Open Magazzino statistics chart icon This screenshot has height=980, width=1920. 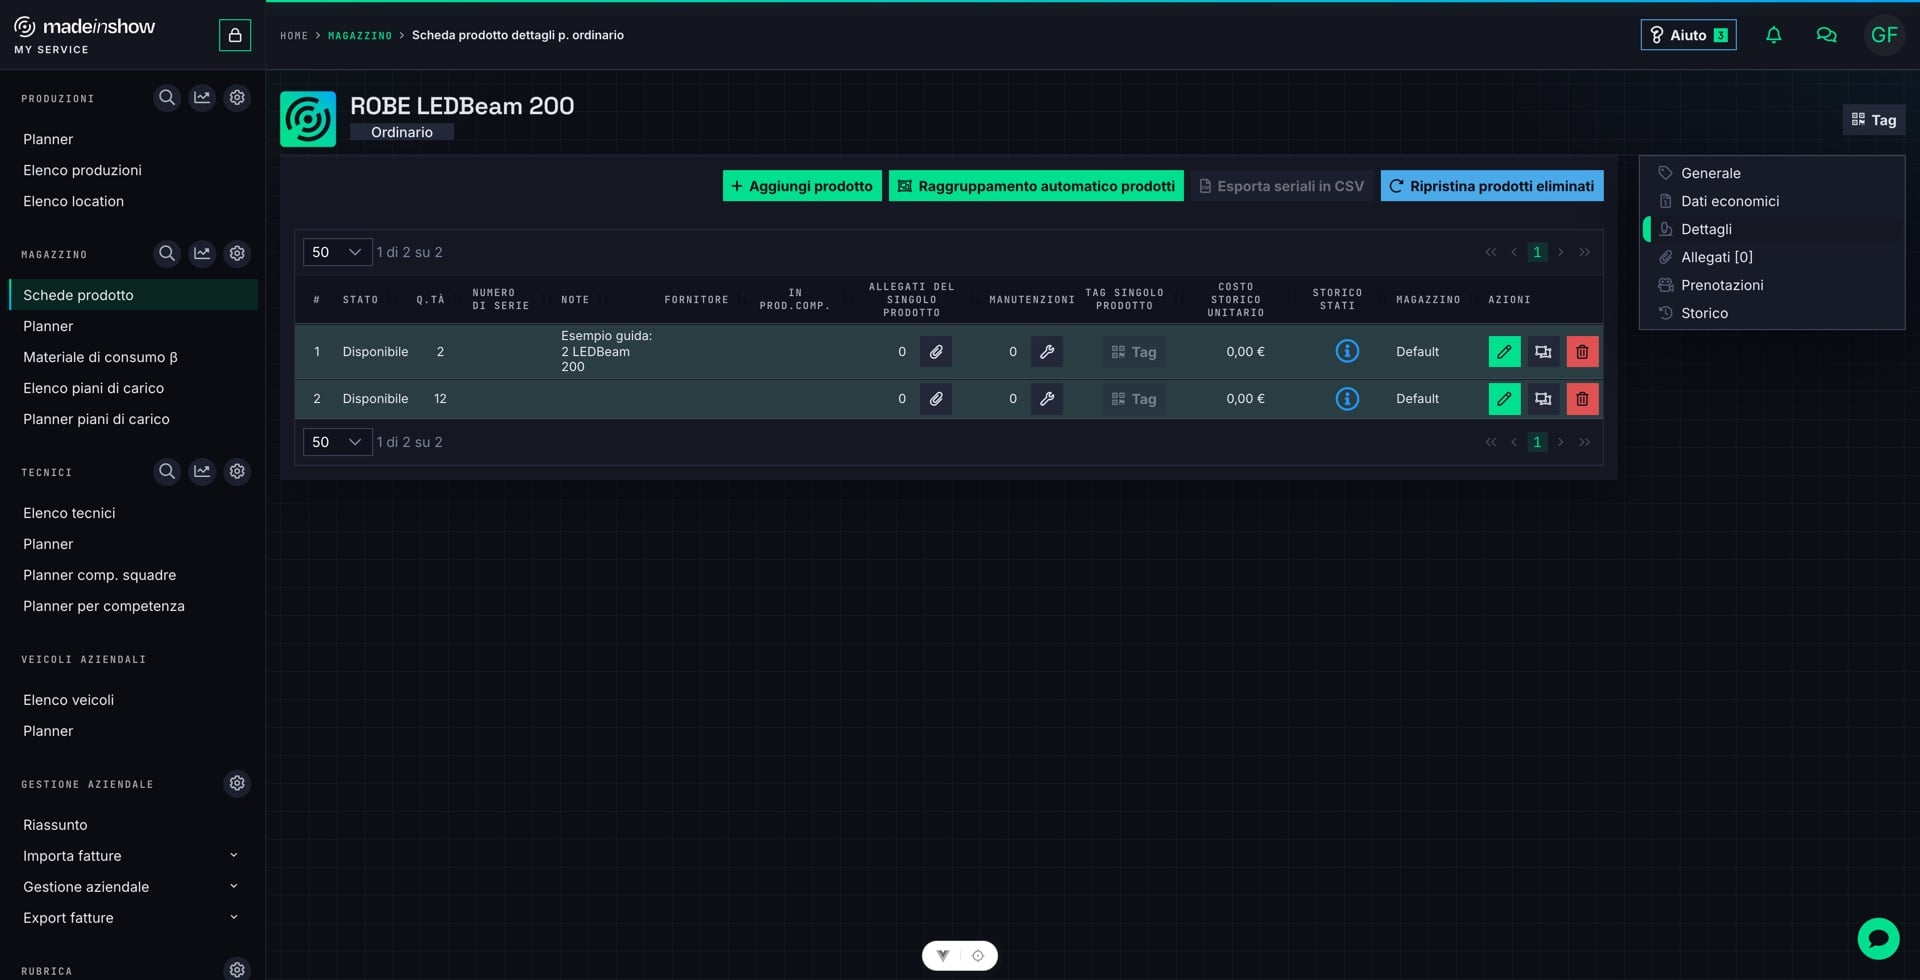(x=202, y=254)
